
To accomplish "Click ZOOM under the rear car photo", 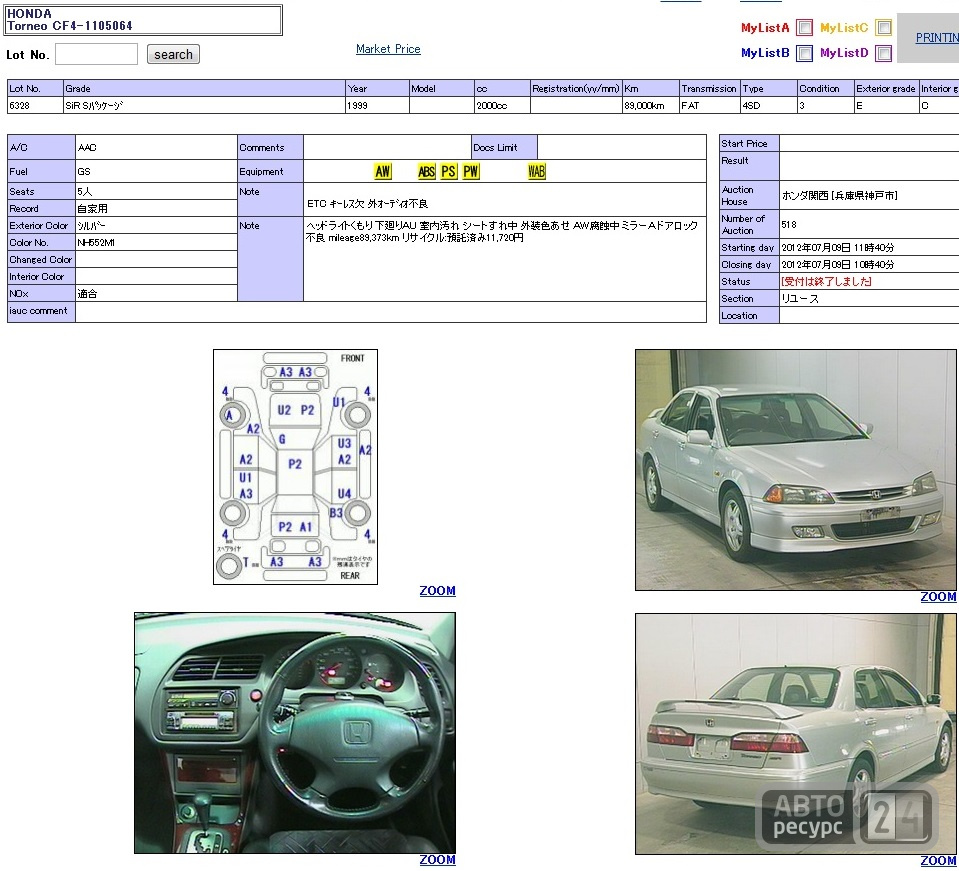I will pyautogui.click(x=938, y=861).
